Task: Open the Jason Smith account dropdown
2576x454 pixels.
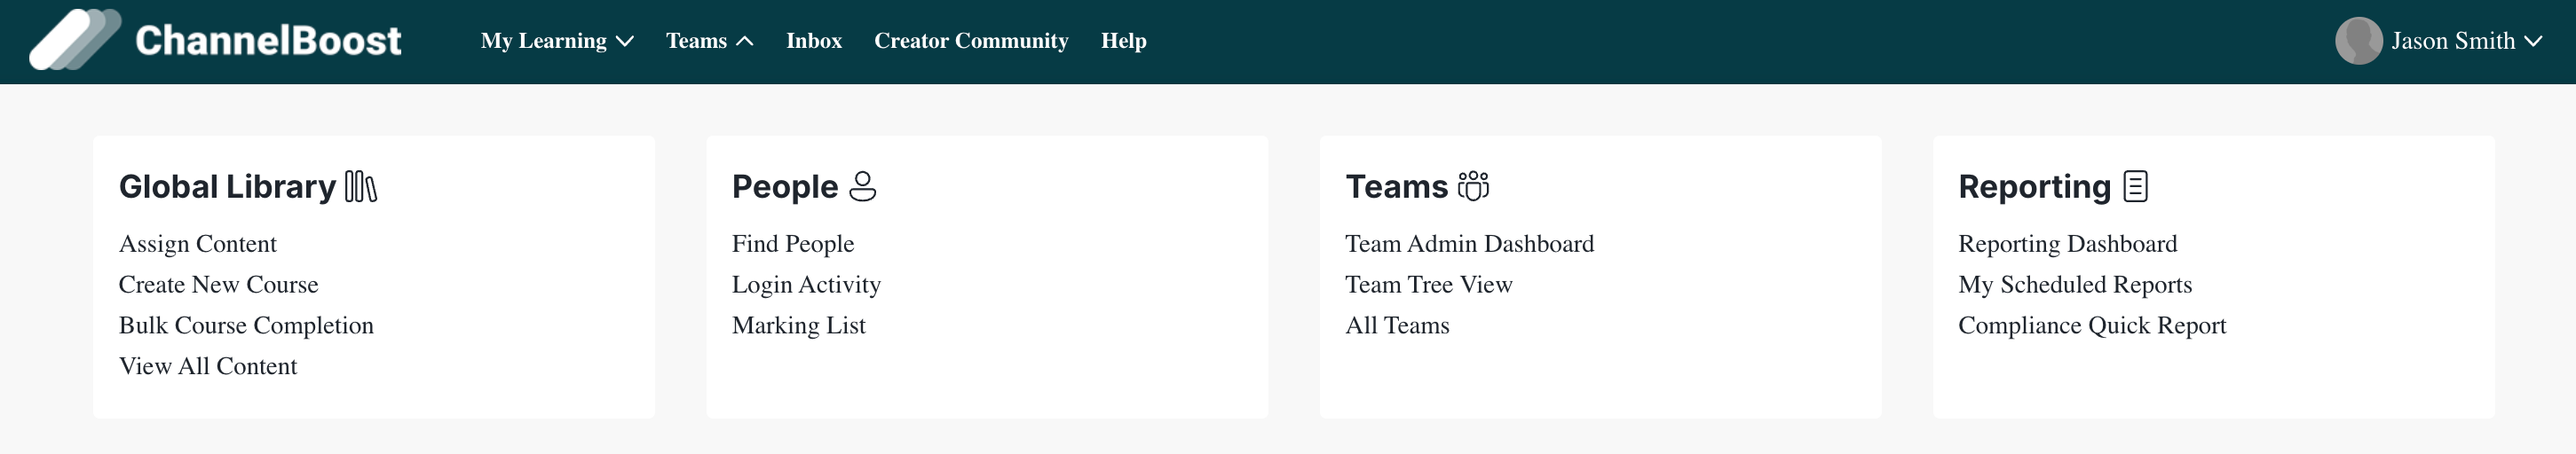Action: (x=2465, y=41)
